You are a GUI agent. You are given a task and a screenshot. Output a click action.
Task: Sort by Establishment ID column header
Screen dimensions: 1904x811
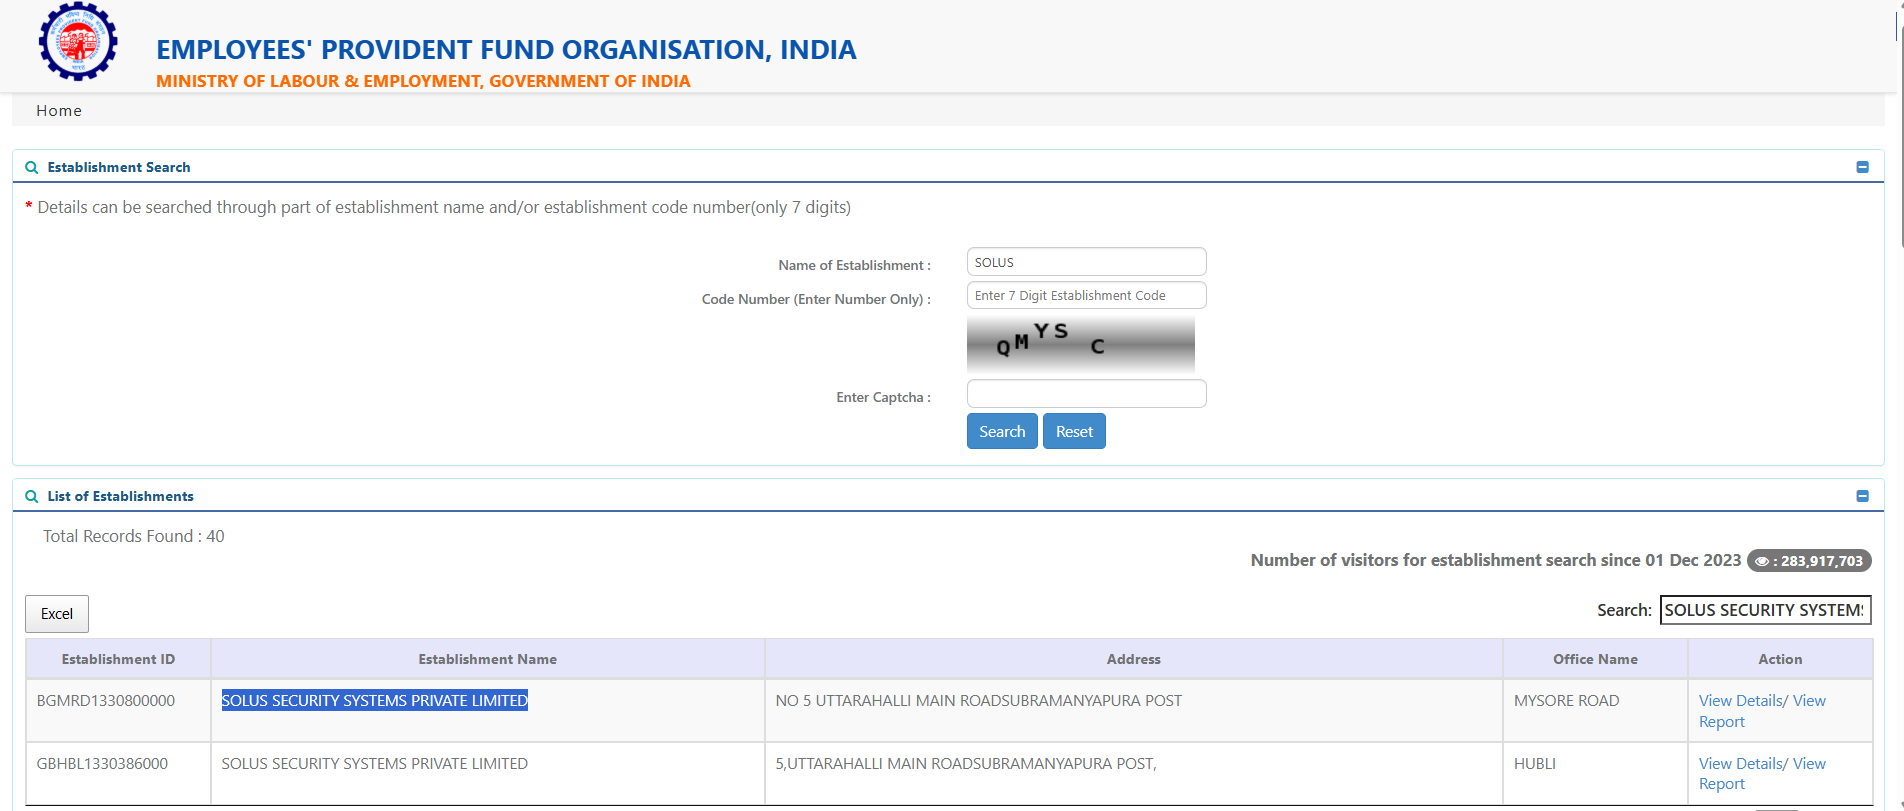118,660
